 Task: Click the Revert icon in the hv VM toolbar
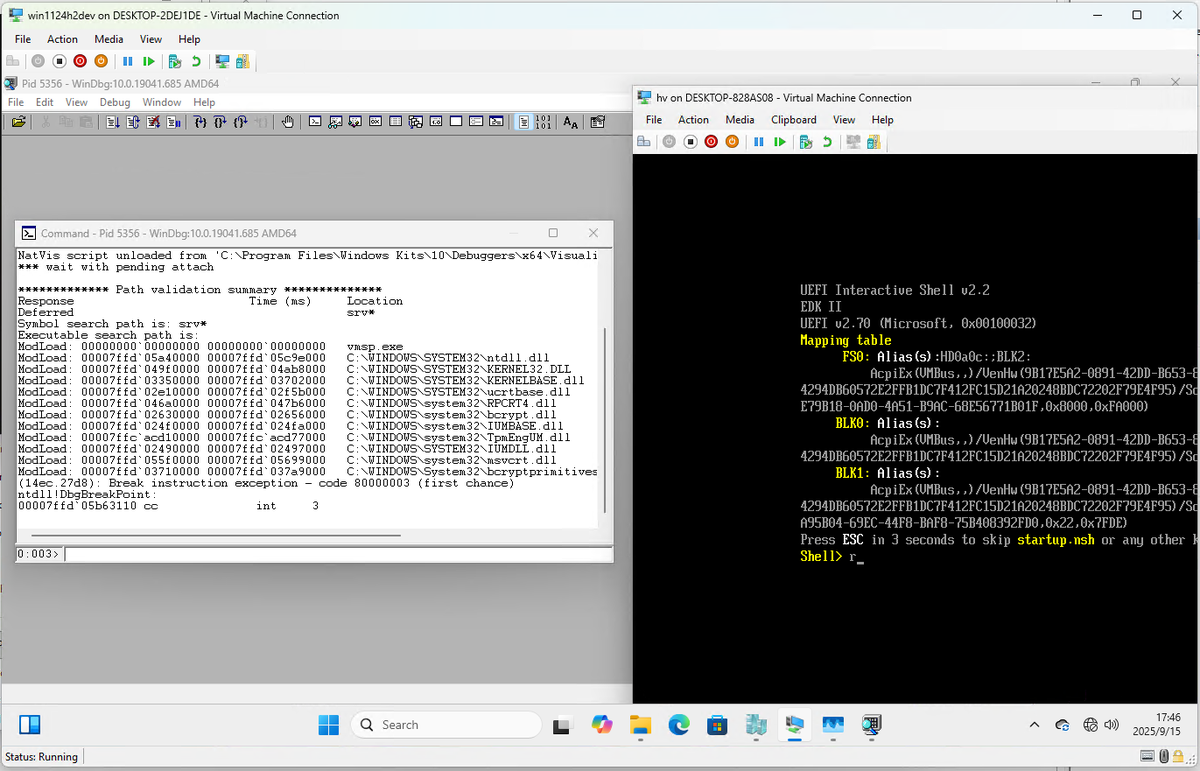[x=827, y=141]
